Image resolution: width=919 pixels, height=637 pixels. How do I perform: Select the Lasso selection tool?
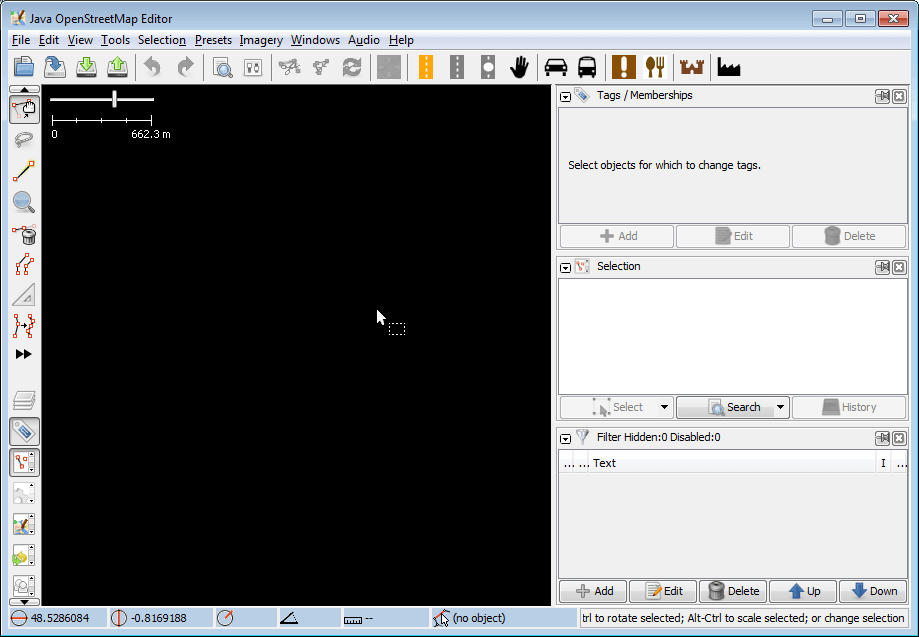(24, 139)
